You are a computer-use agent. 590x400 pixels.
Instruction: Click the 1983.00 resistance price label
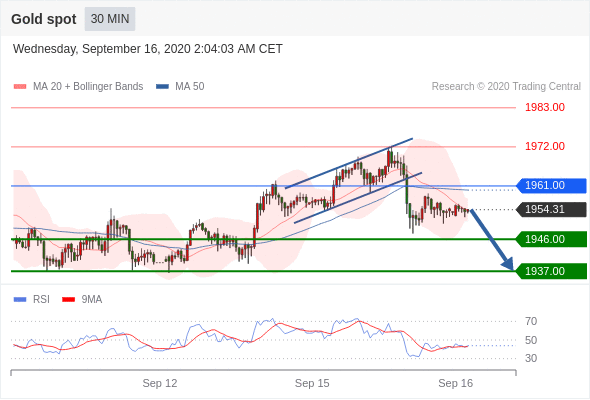tap(545, 107)
